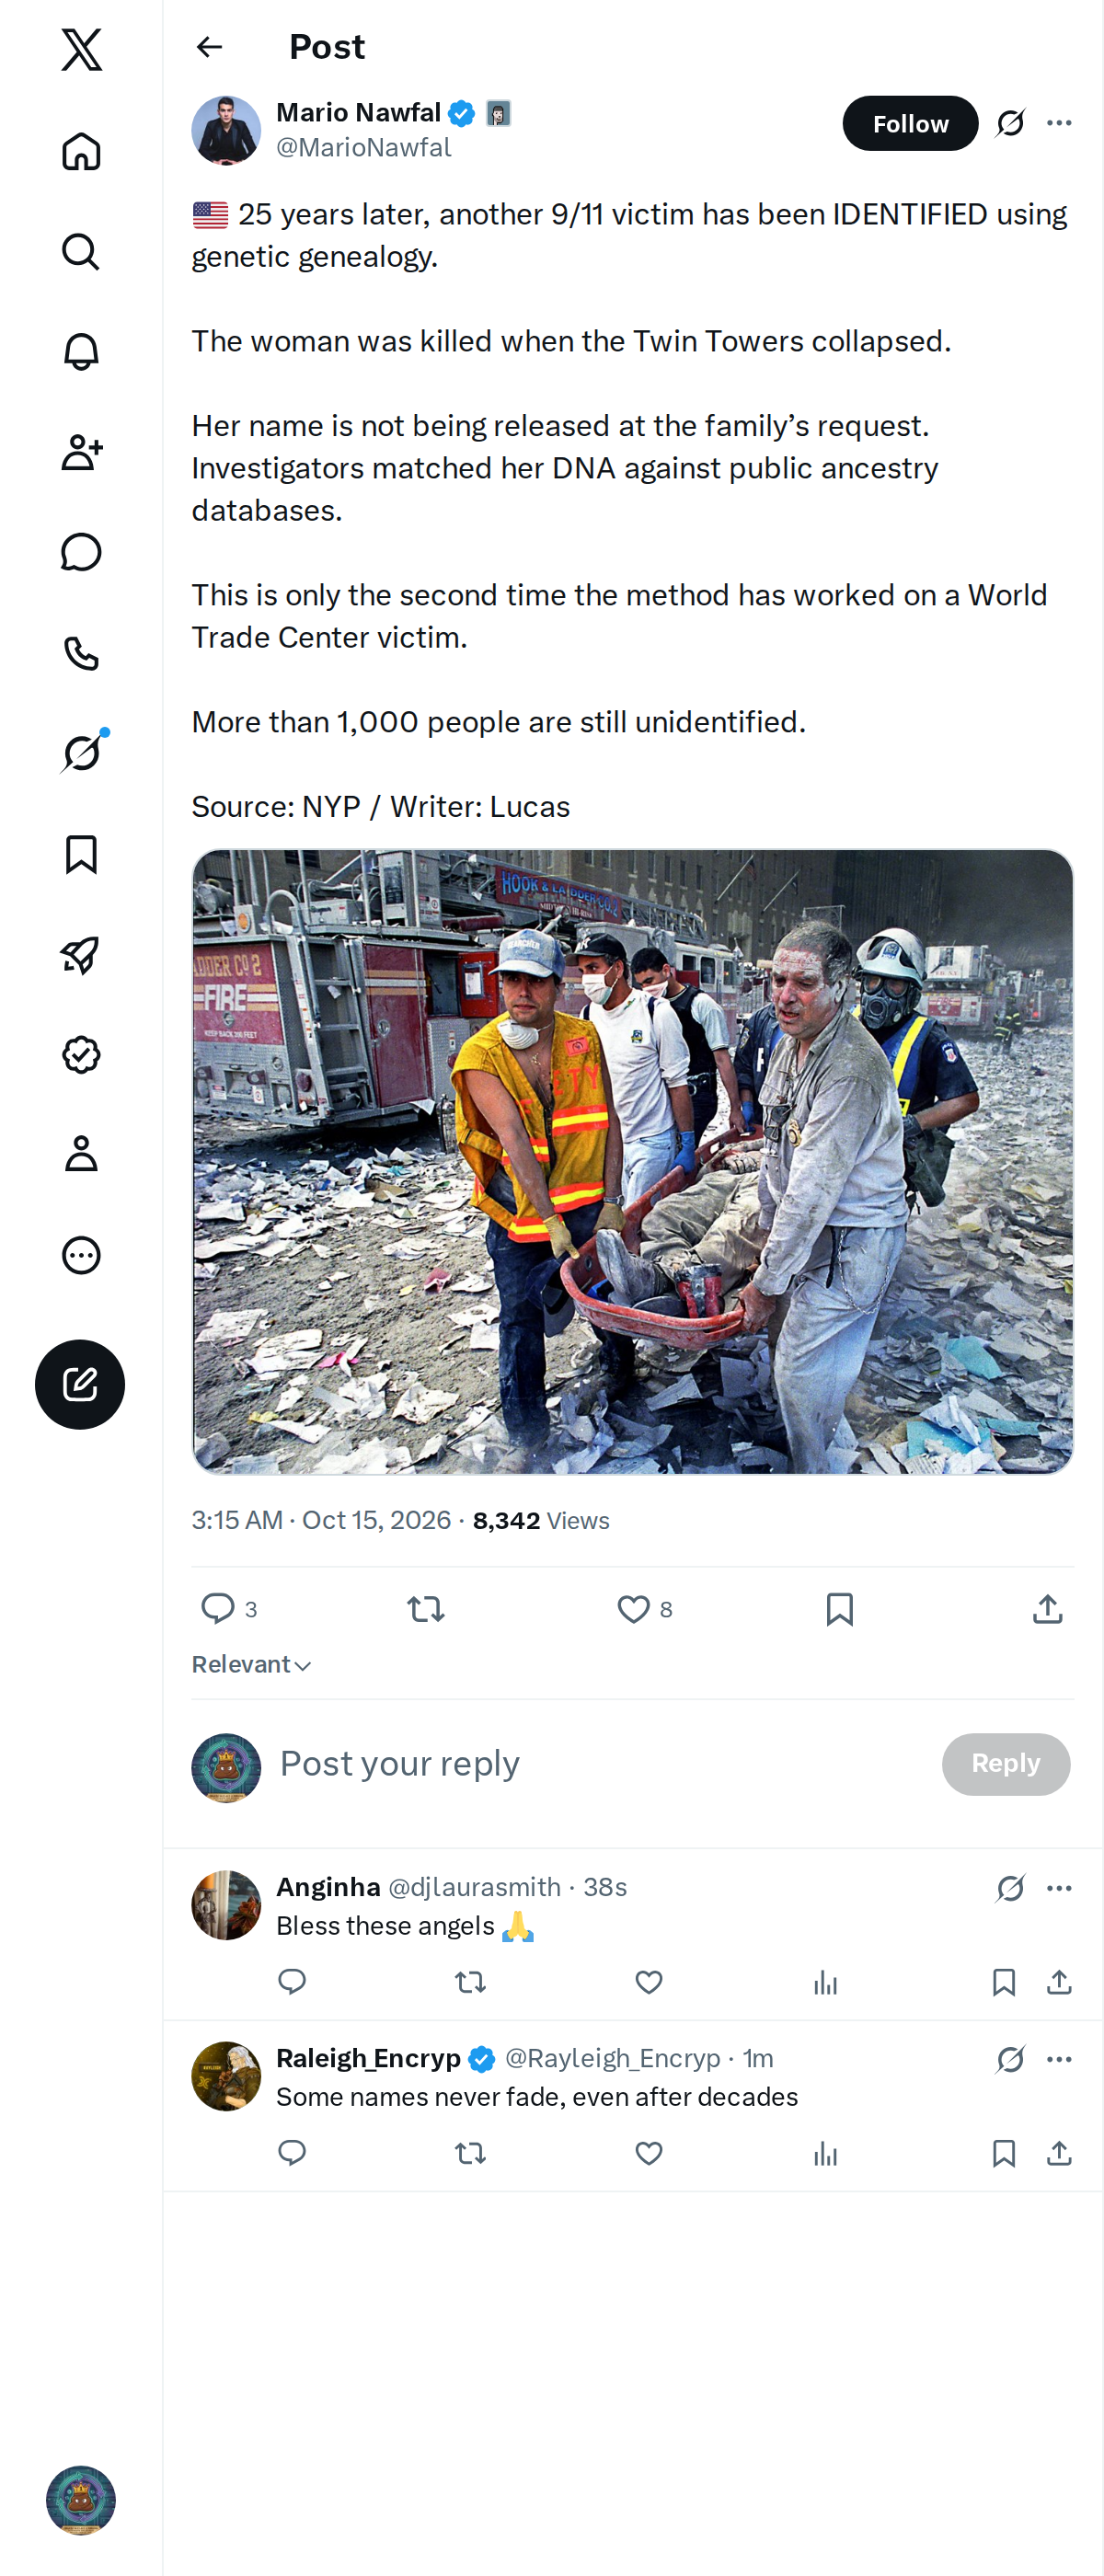This screenshot has height=2576, width=1104.
Task: Open the Bookmarks item in sidebar
Action: 81,854
